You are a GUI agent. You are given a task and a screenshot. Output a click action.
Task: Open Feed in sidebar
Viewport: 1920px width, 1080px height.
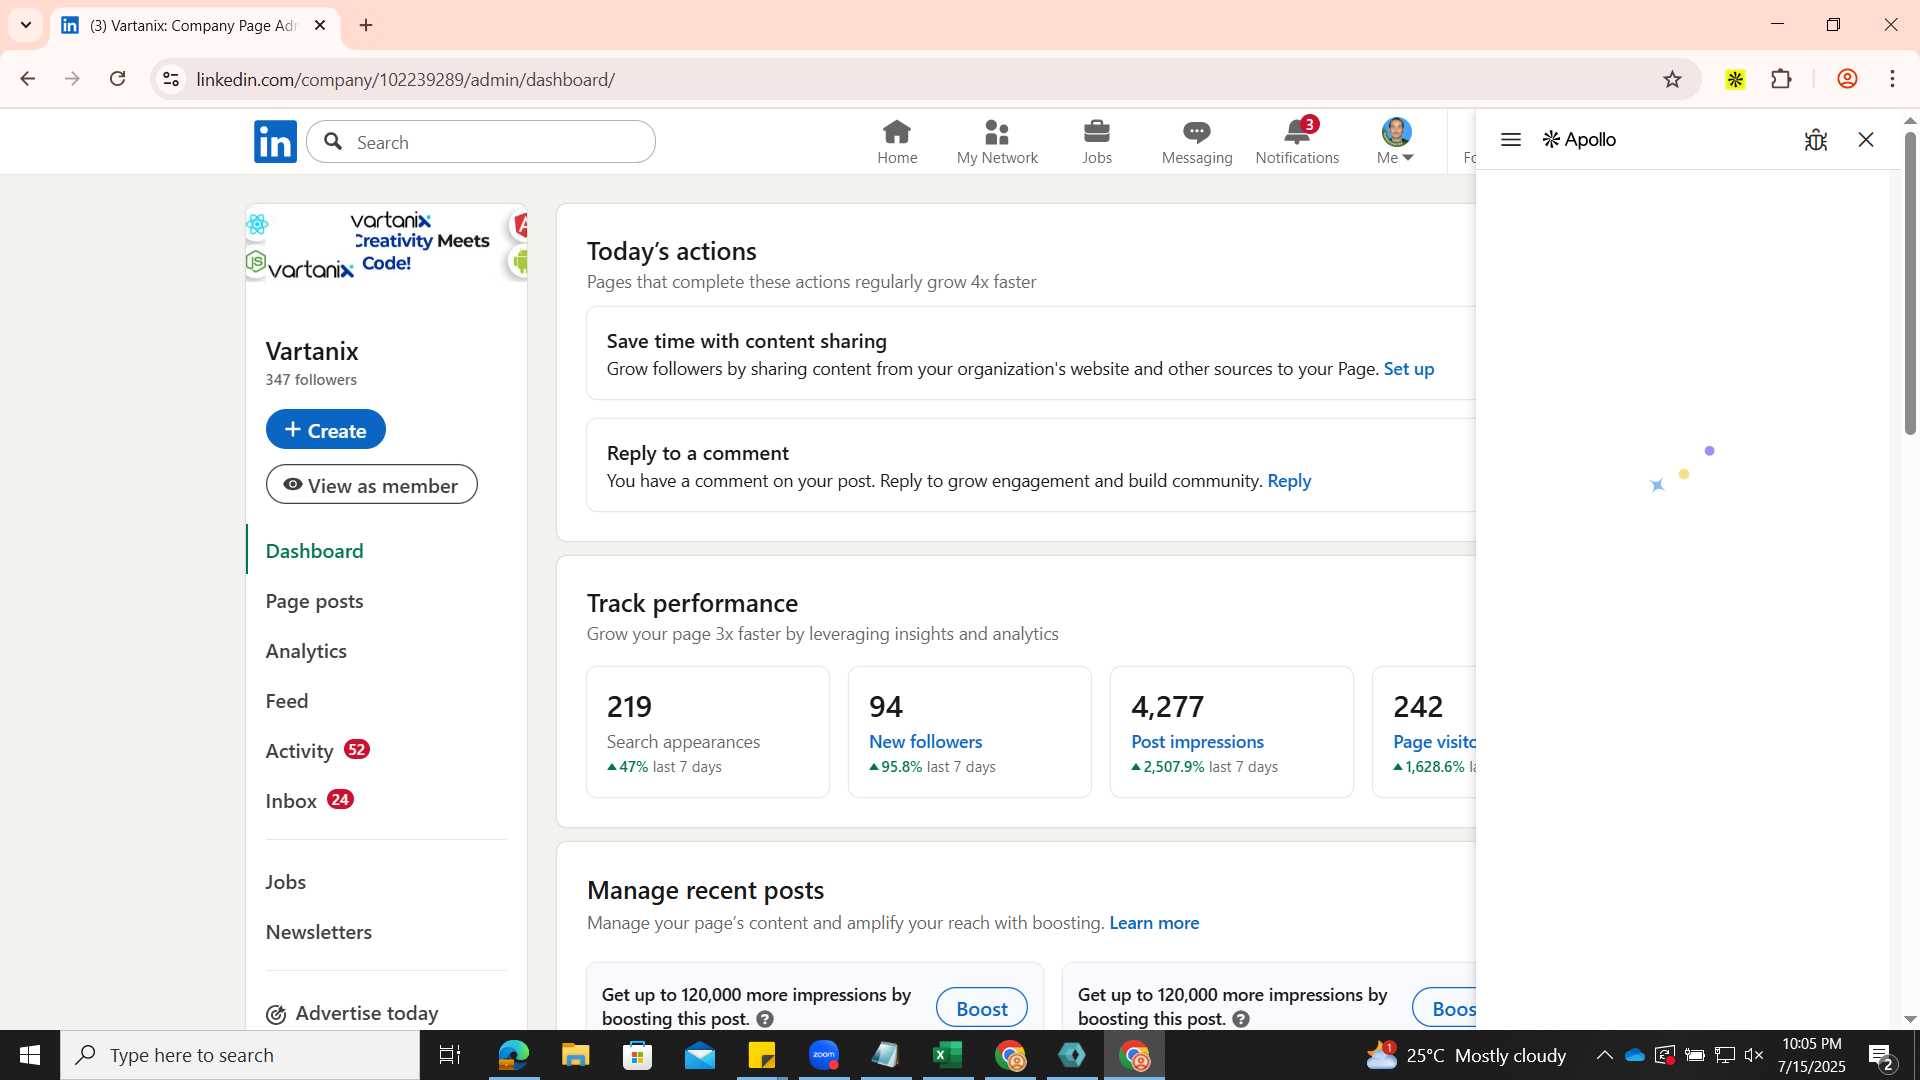tap(287, 701)
